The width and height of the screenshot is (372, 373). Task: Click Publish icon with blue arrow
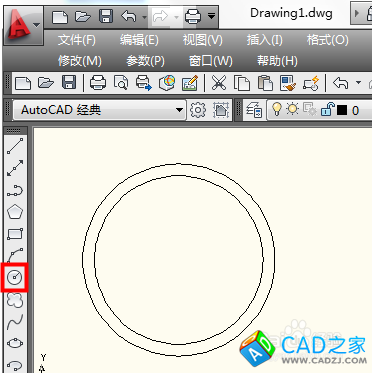(x=144, y=83)
